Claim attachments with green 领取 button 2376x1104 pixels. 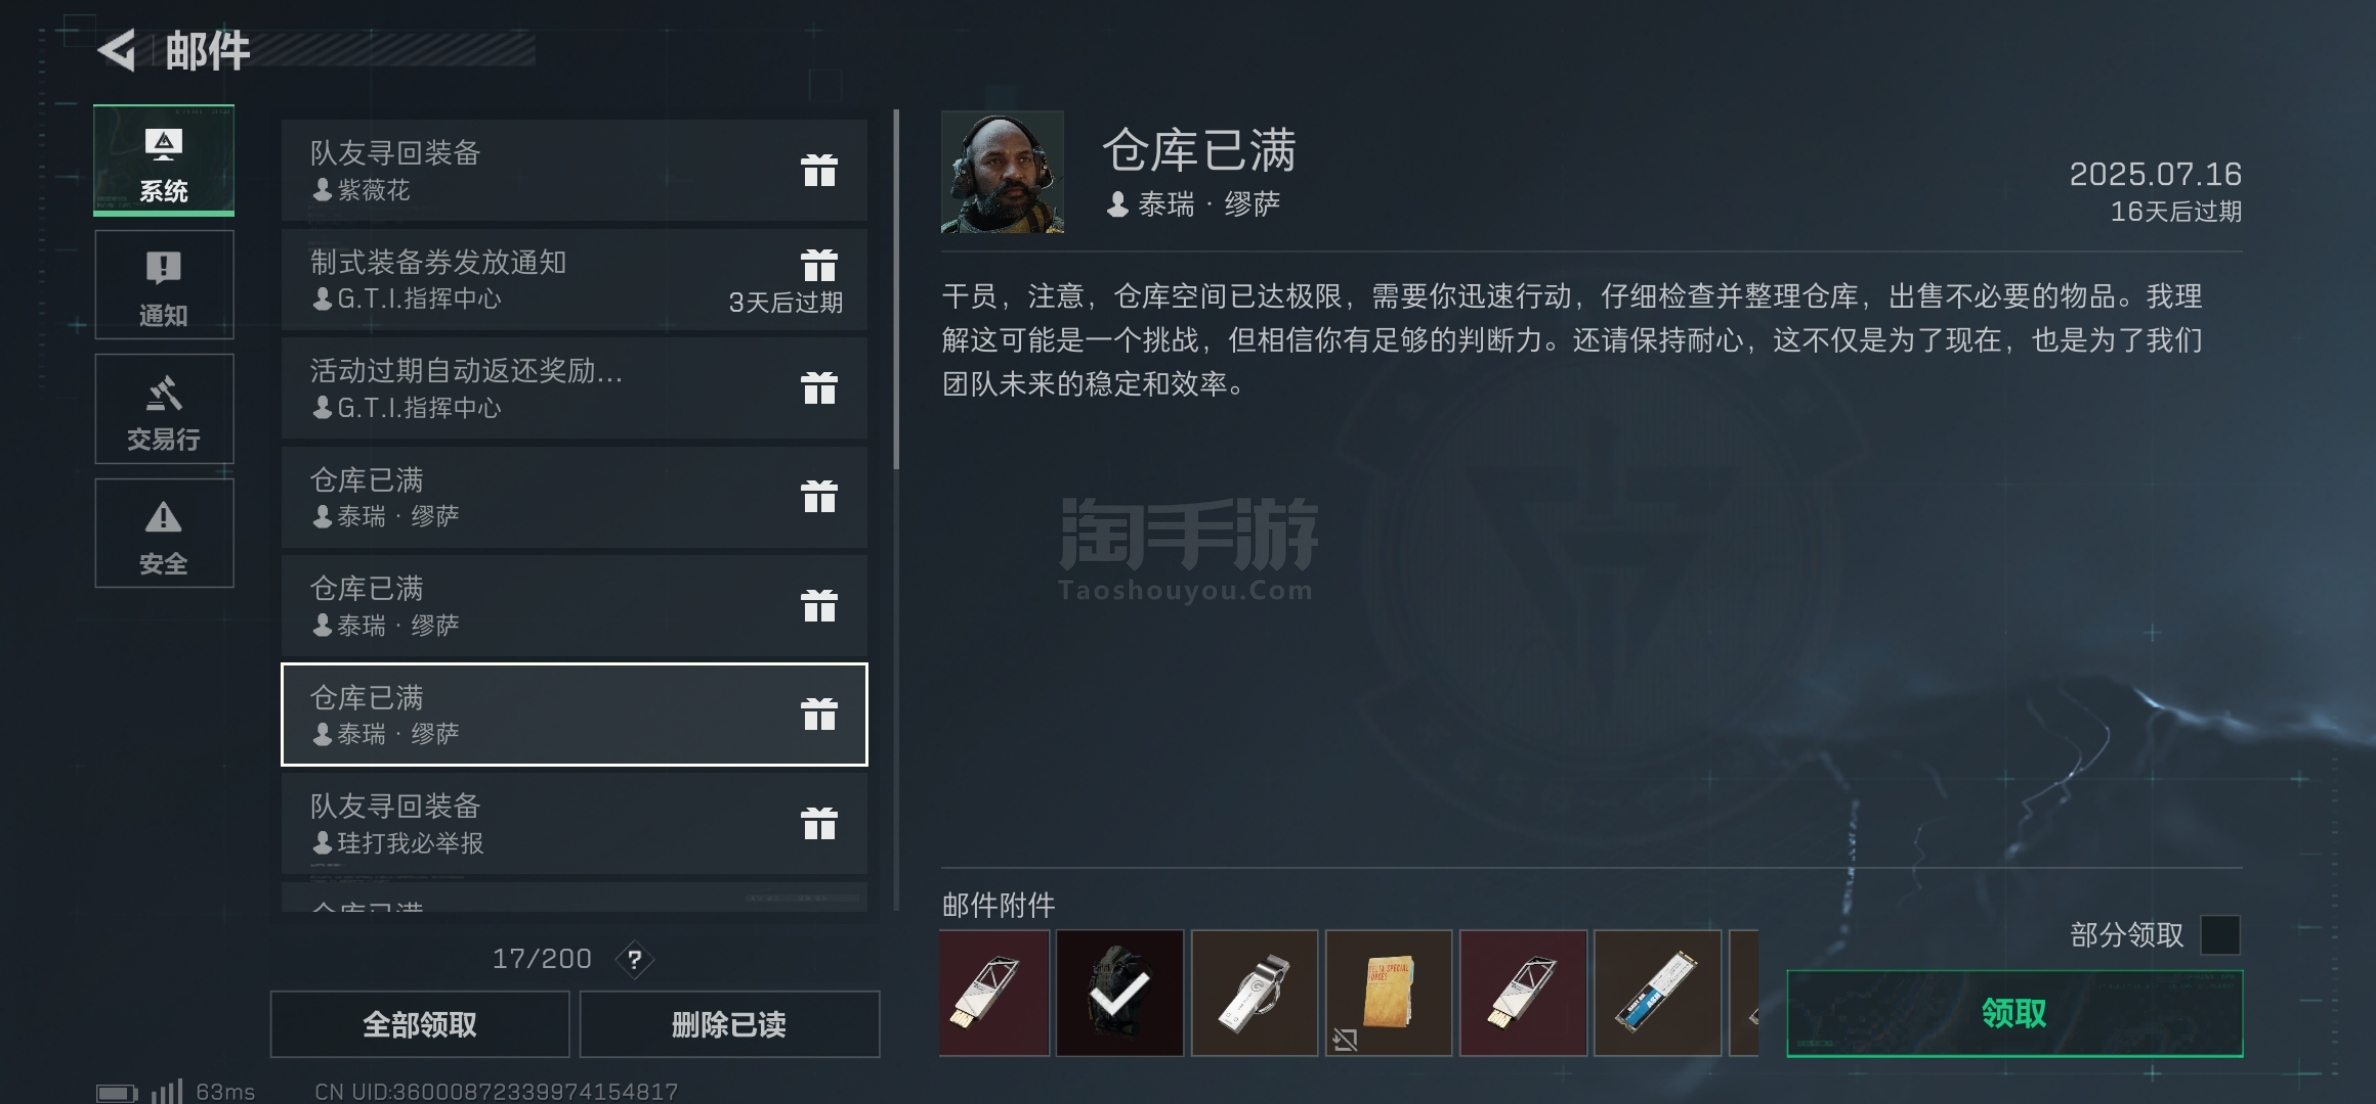coord(2014,1013)
